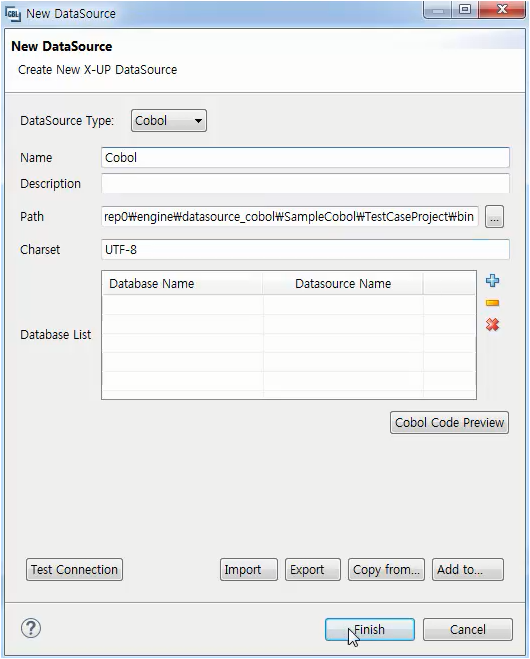The width and height of the screenshot is (530, 659).
Task: Open the DataSource Type dropdown
Action: coord(169,121)
